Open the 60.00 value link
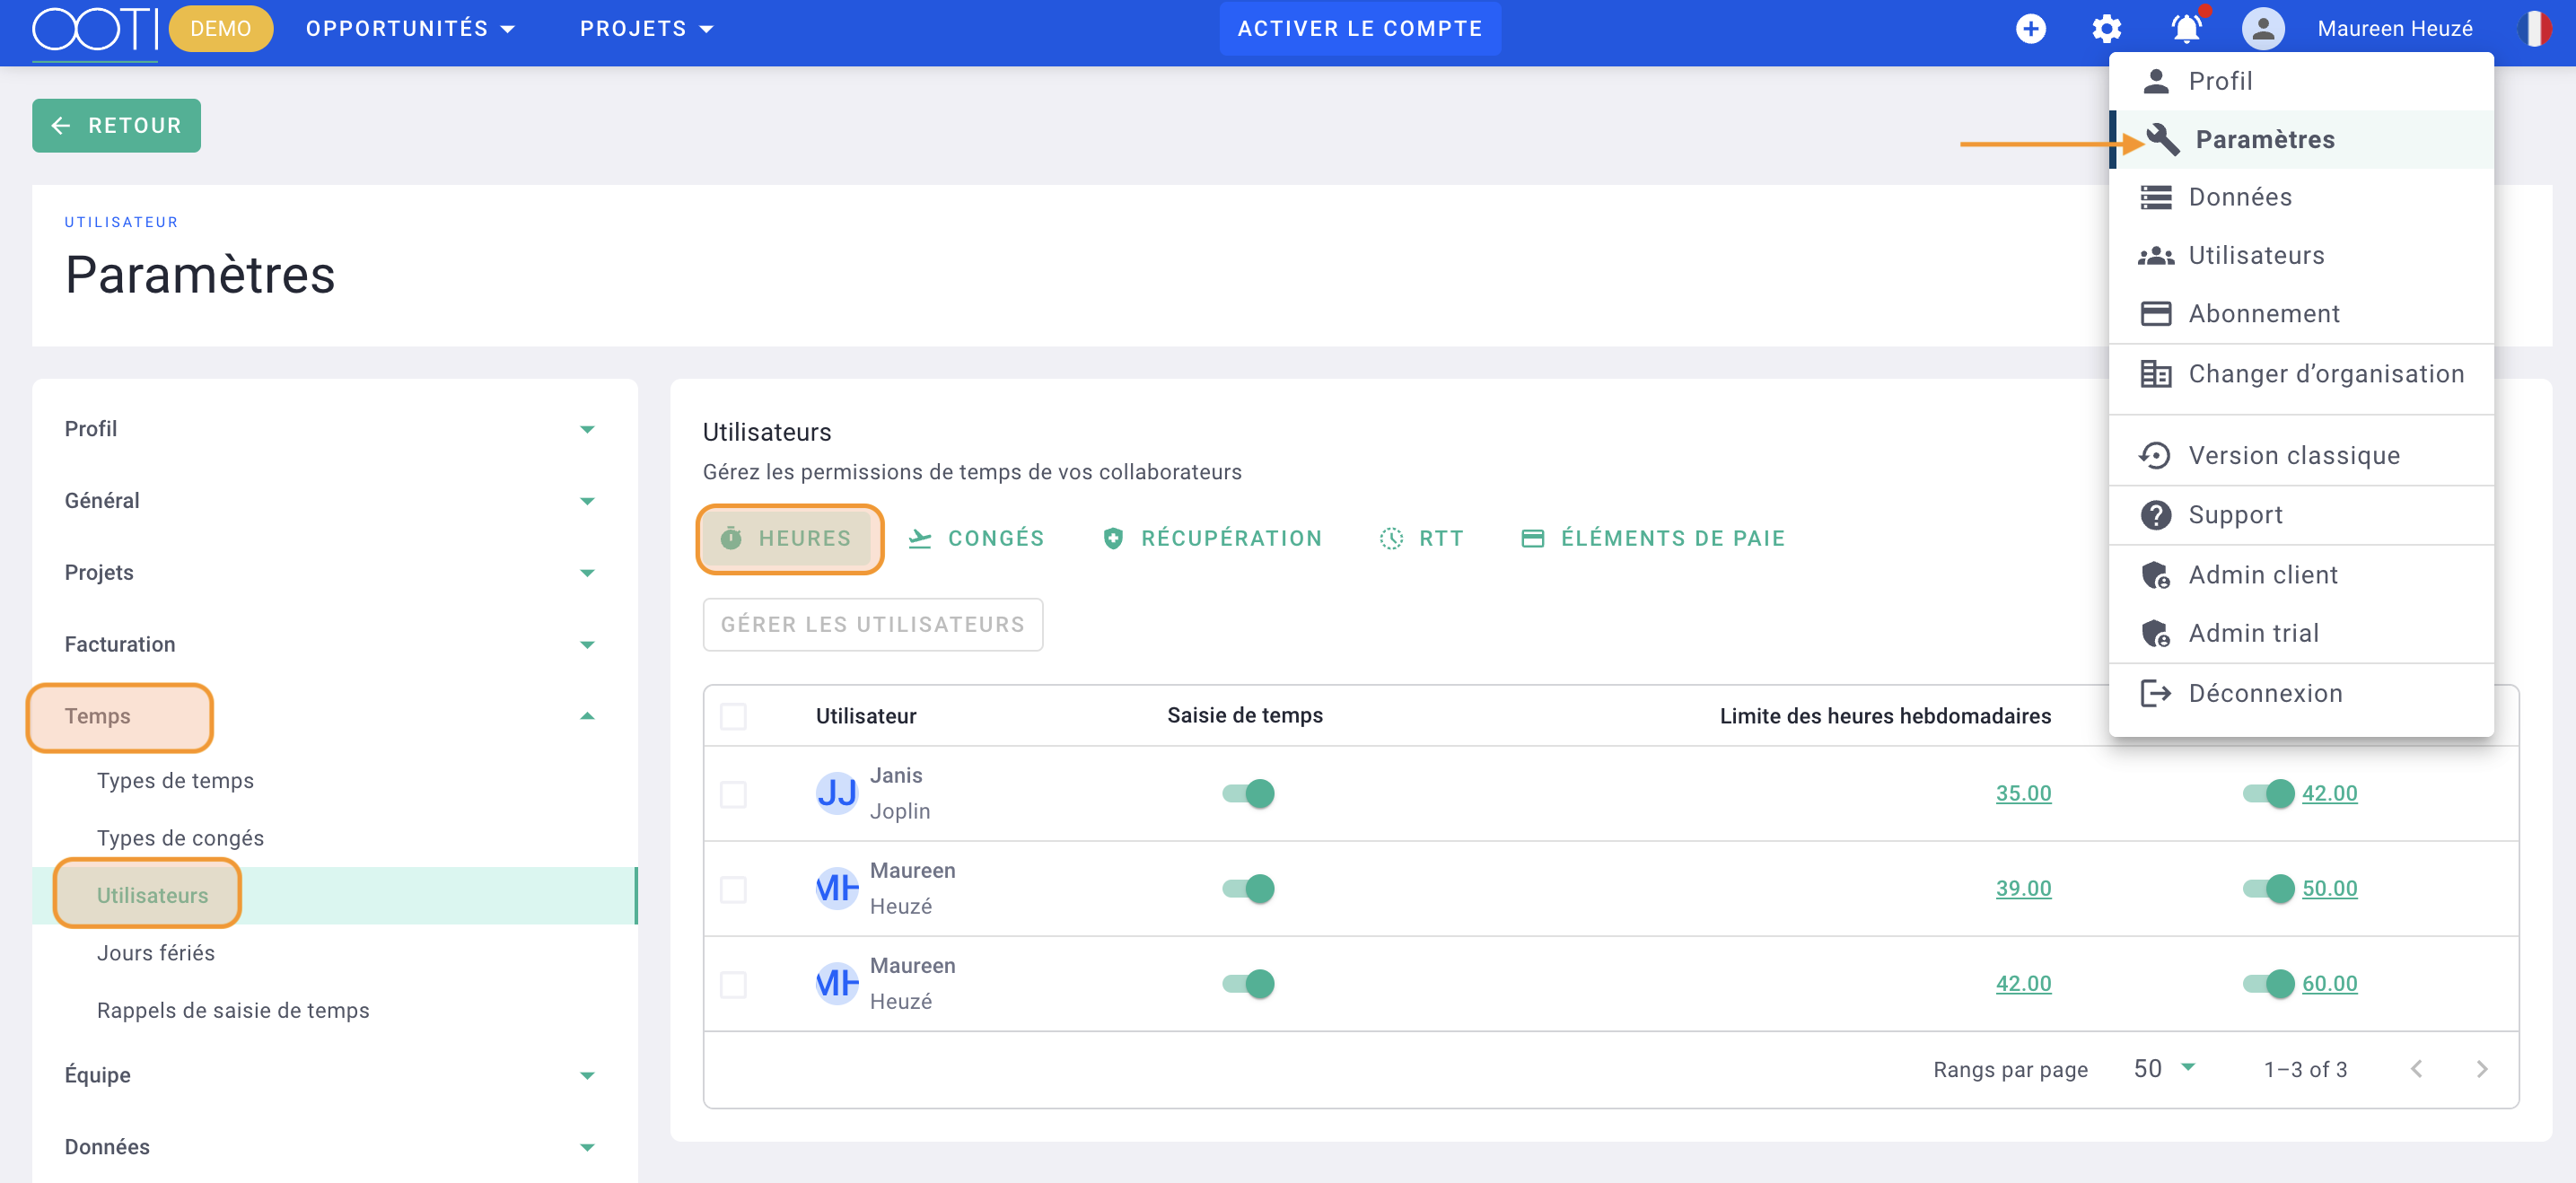 coord(2329,984)
